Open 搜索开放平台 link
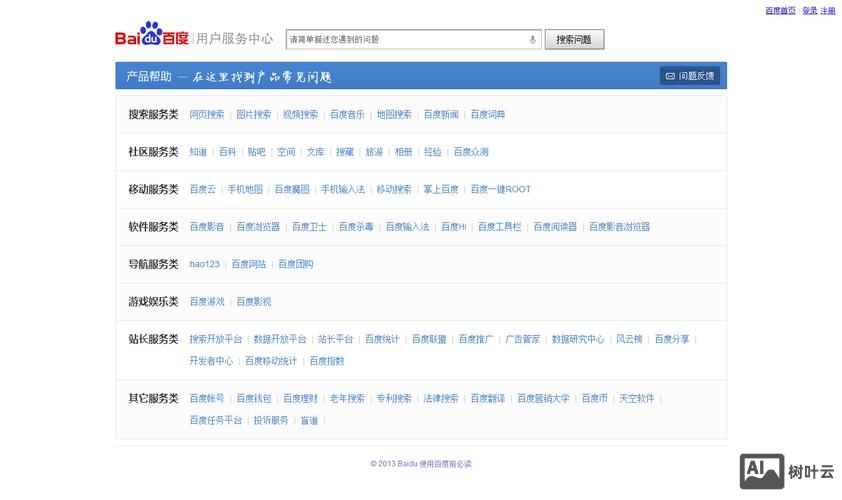 [215, 339]
